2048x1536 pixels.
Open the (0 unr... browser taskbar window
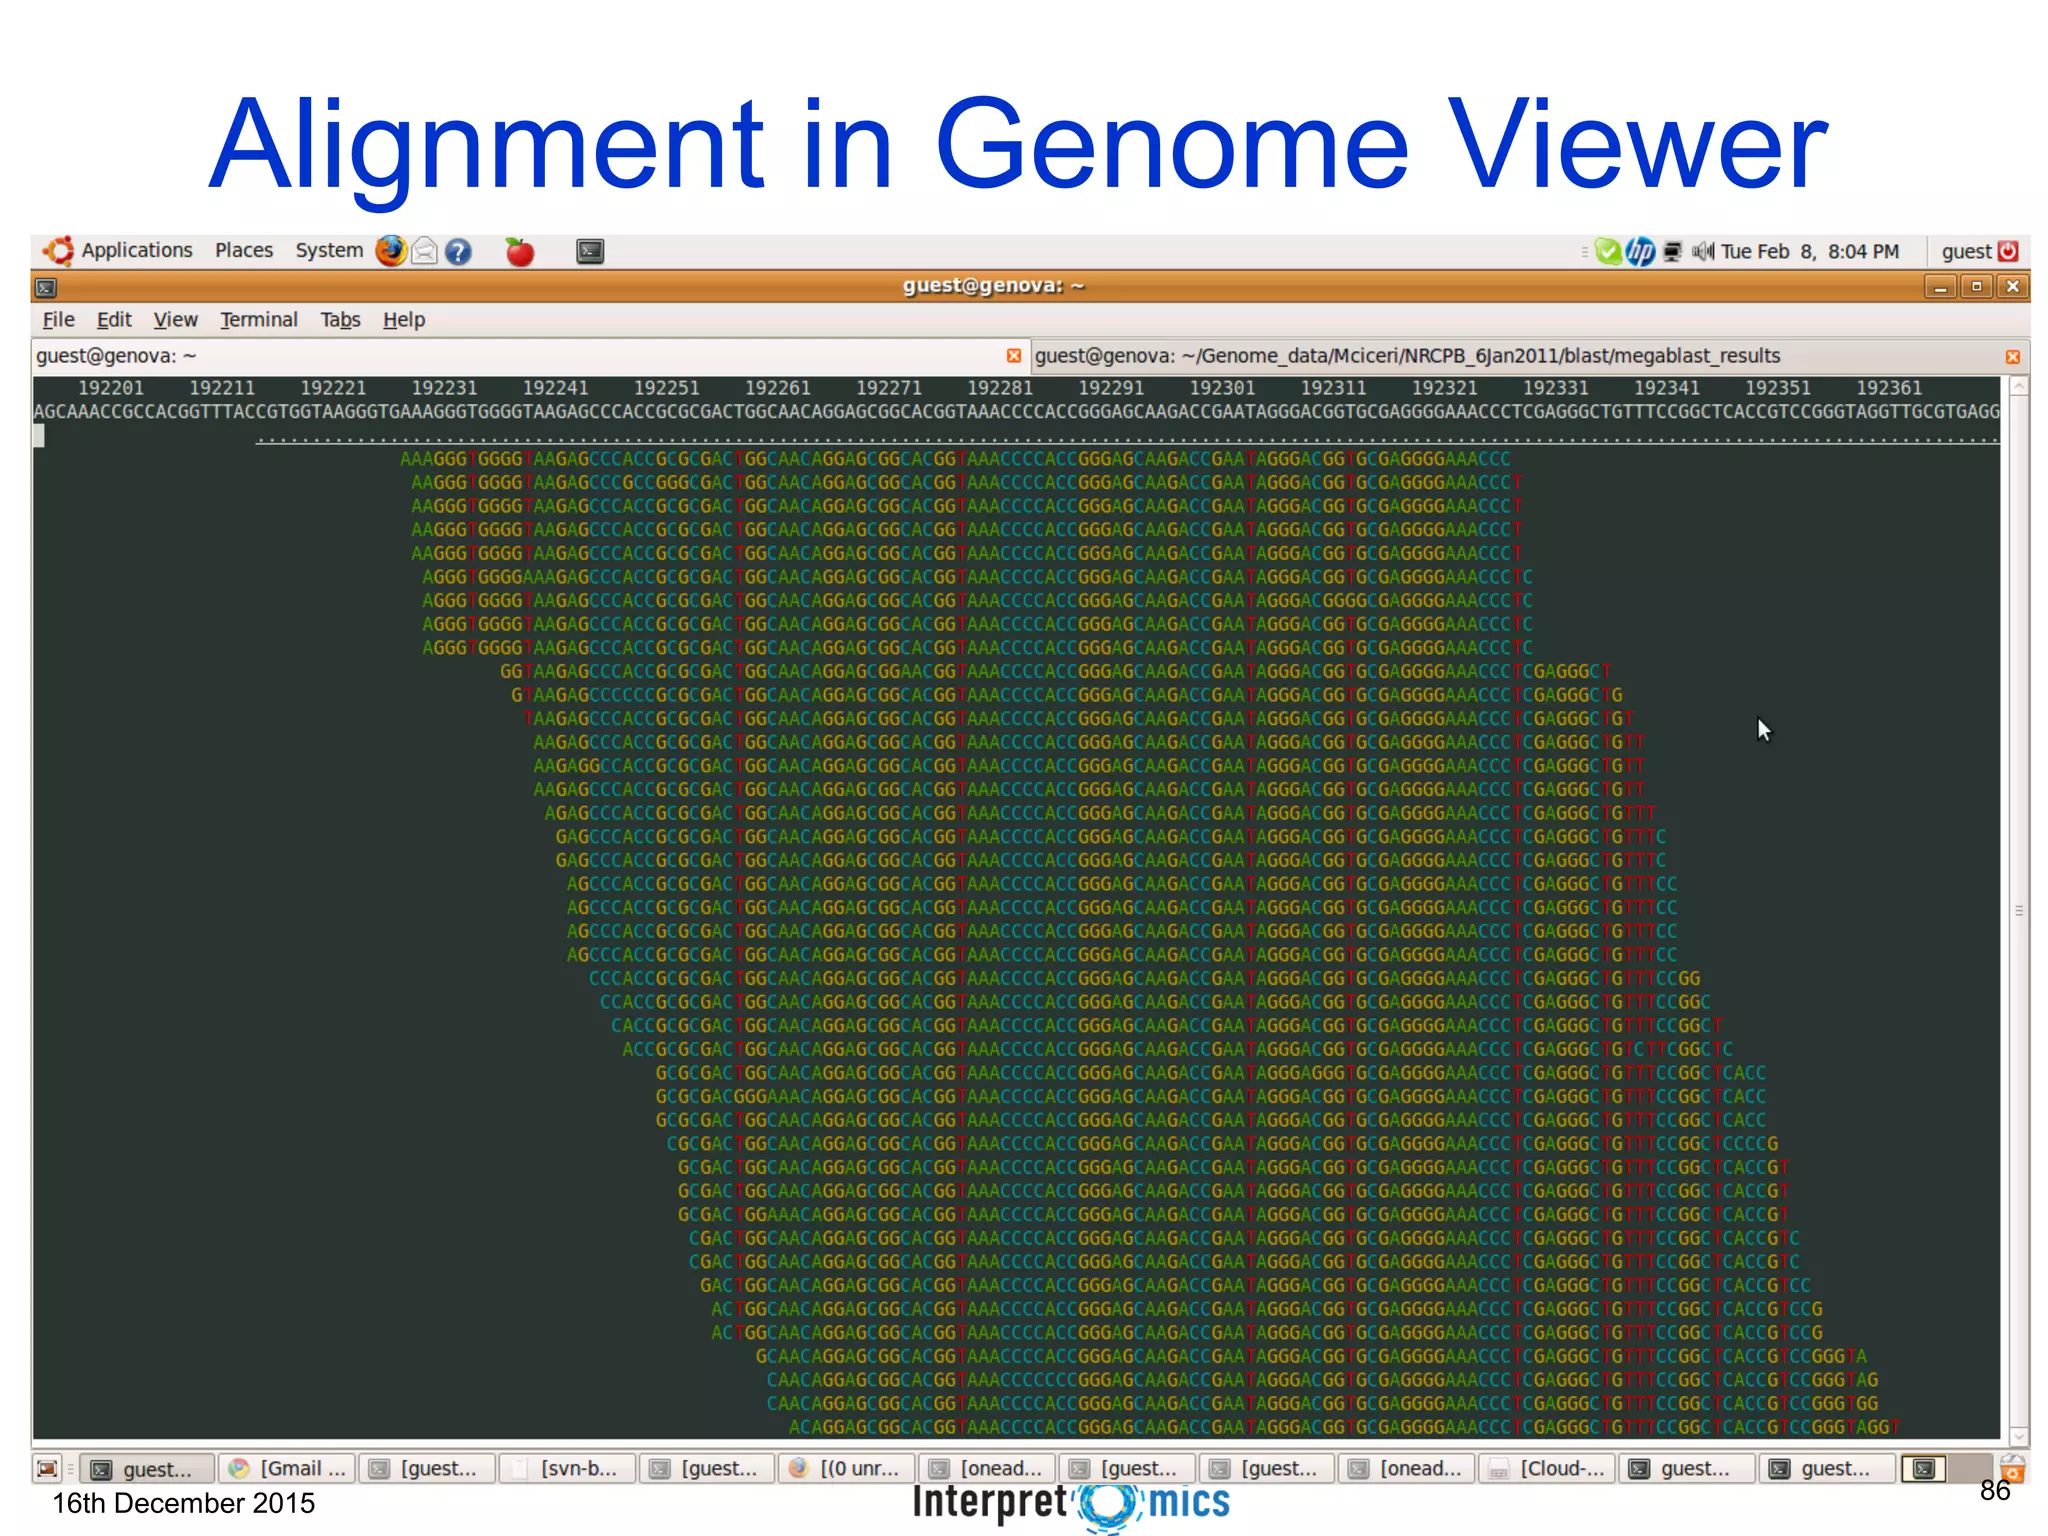tap(847, 1469)
